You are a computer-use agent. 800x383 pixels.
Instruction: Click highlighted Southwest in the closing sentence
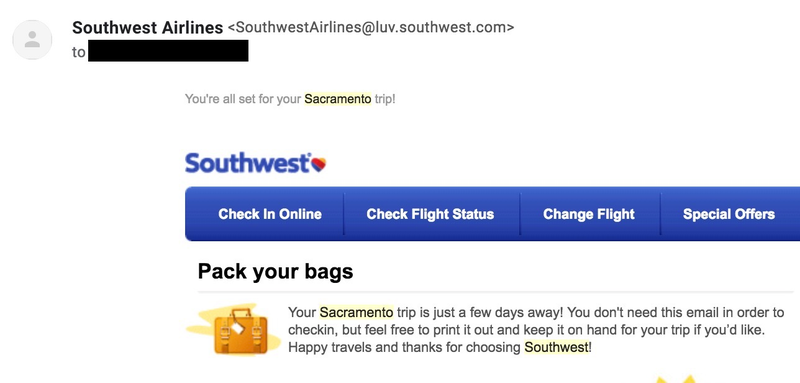tap(557, 348)
